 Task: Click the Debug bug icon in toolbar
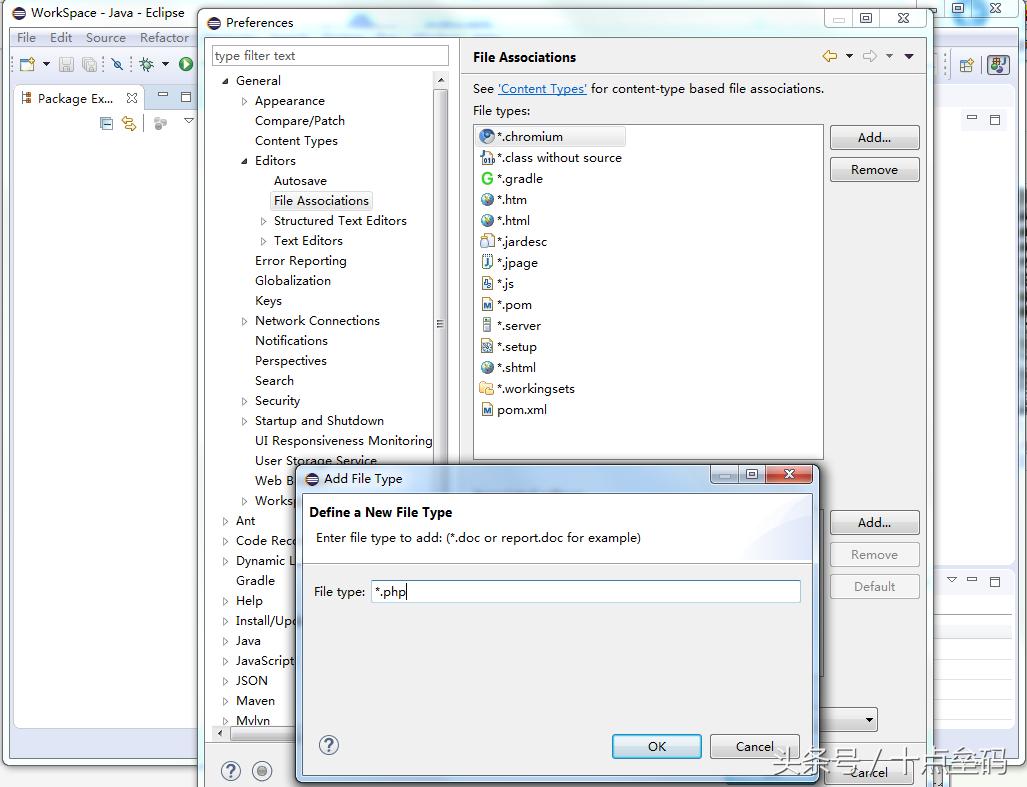click(x=147, y=64)
